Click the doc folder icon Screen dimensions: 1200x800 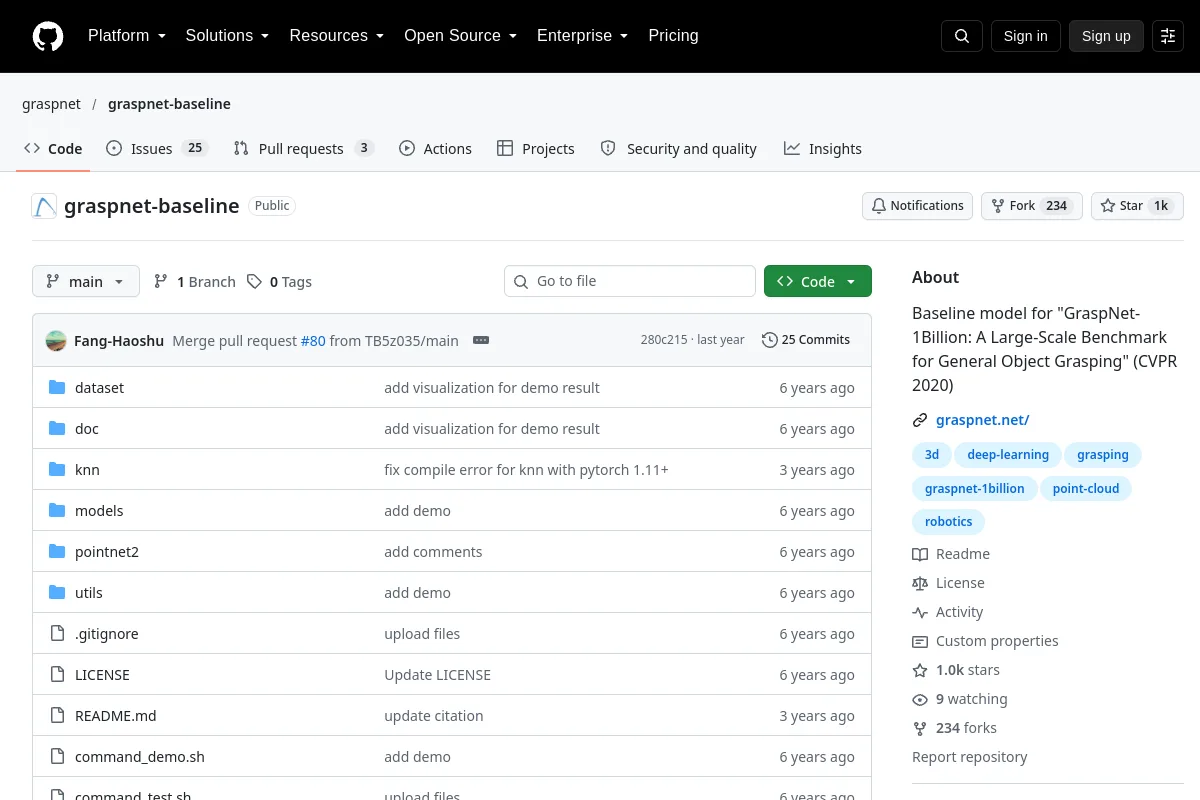tap(57, 428)
